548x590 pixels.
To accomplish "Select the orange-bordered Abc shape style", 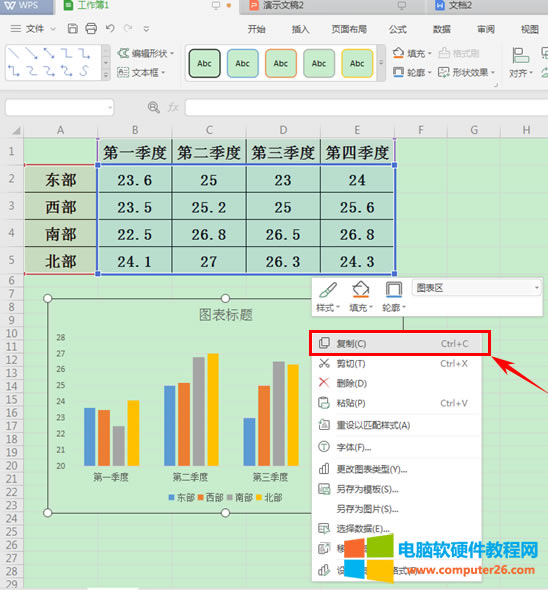I will pos(281,64).
